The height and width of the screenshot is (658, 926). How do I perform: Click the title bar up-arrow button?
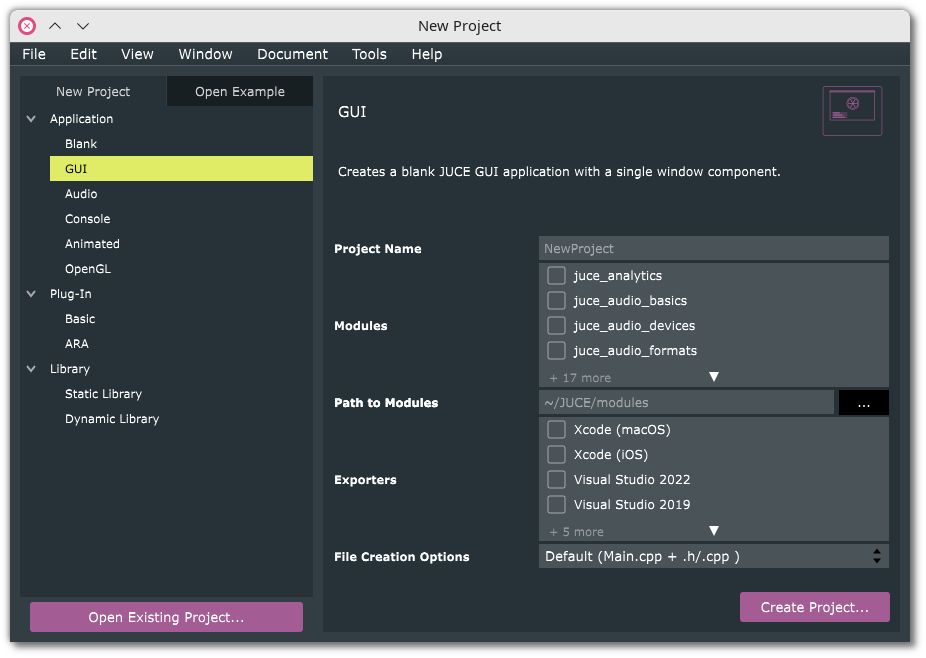(55, 26)
